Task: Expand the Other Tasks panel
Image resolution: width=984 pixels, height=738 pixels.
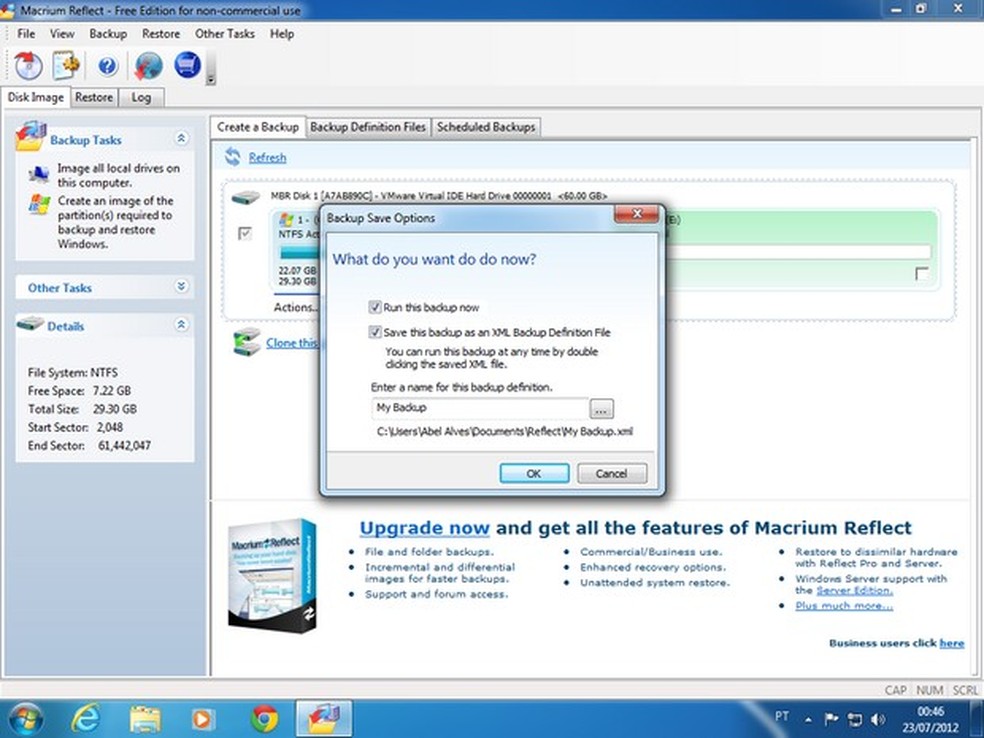Action: (x=181, y=286)
